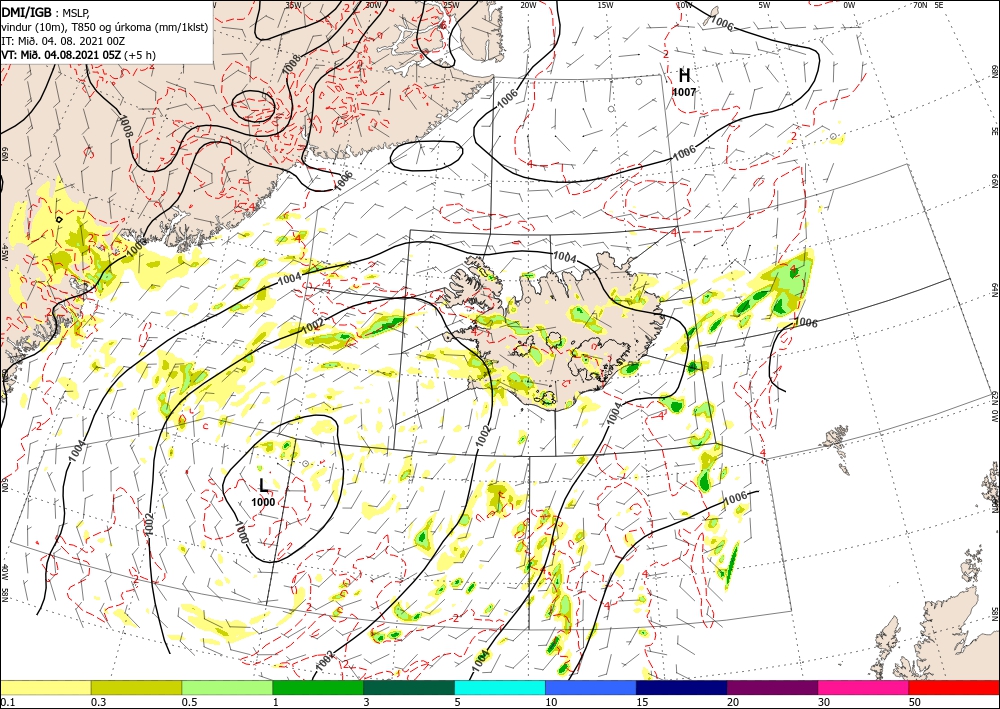Select the purple 20–30 legend swatch

pyautogui.click(x=772, y=688)
